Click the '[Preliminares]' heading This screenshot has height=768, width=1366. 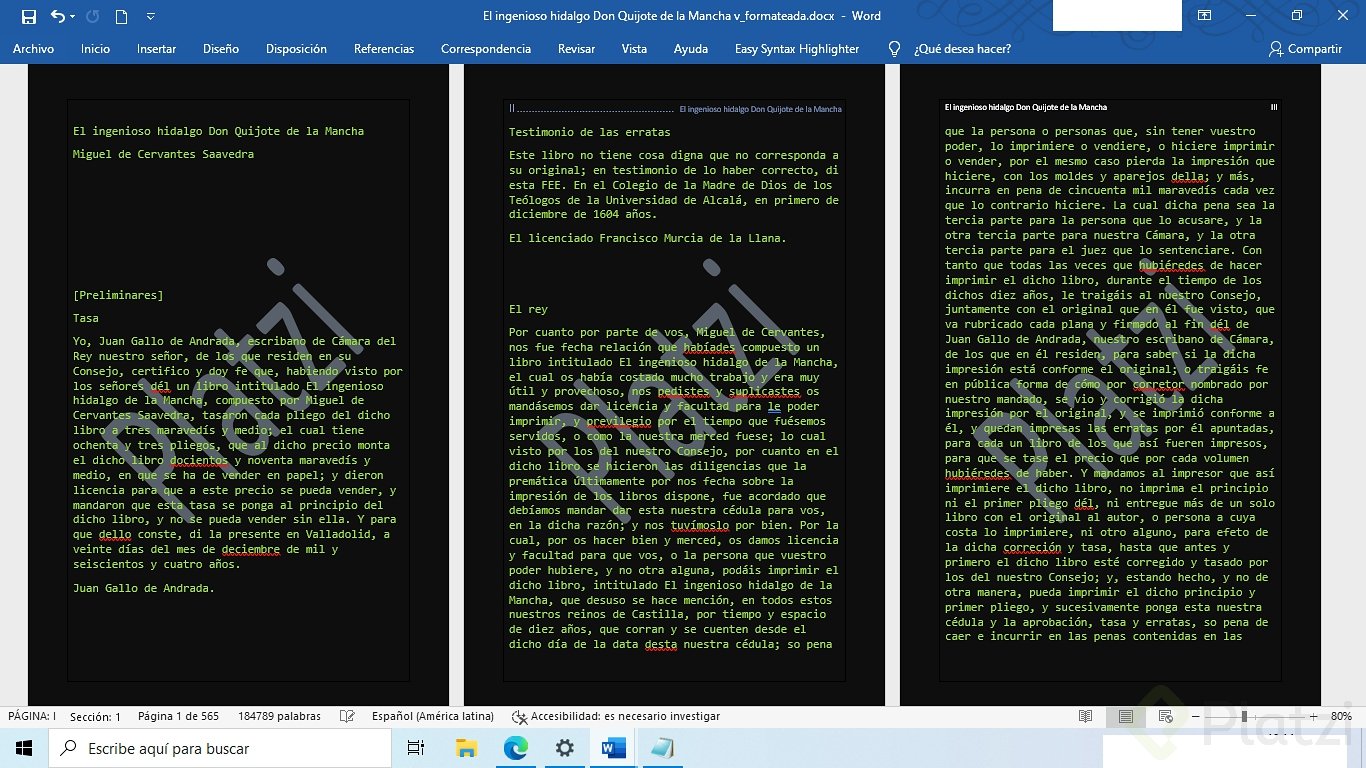(118, 295)
